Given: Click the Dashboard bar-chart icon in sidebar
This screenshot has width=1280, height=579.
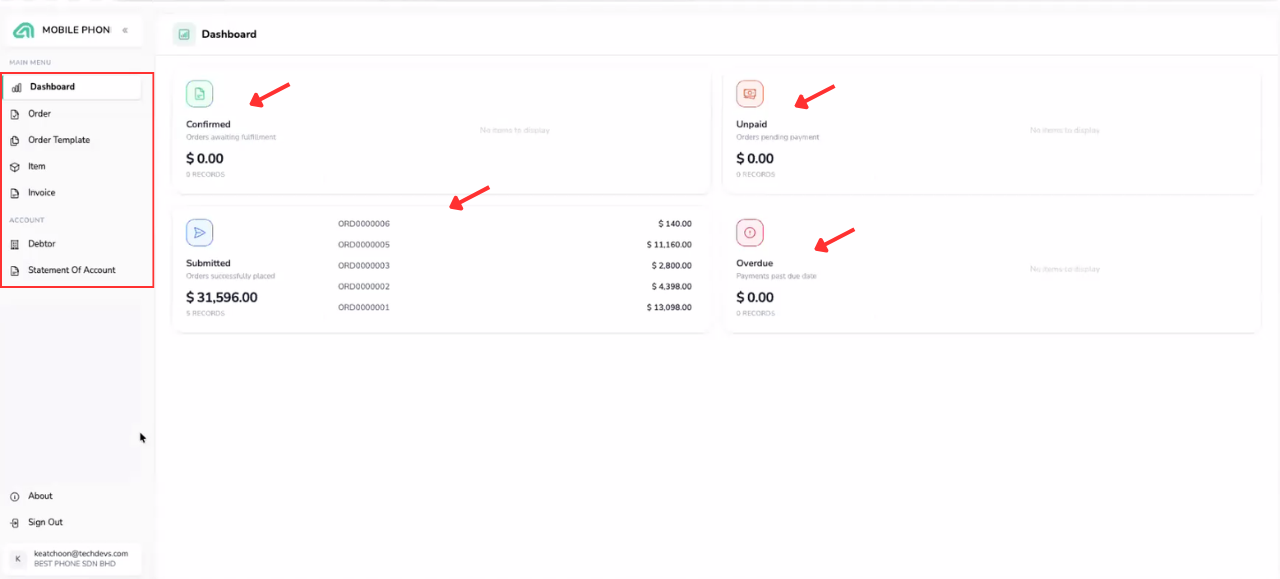Looking at the screenshot, I should pos(16,88).
